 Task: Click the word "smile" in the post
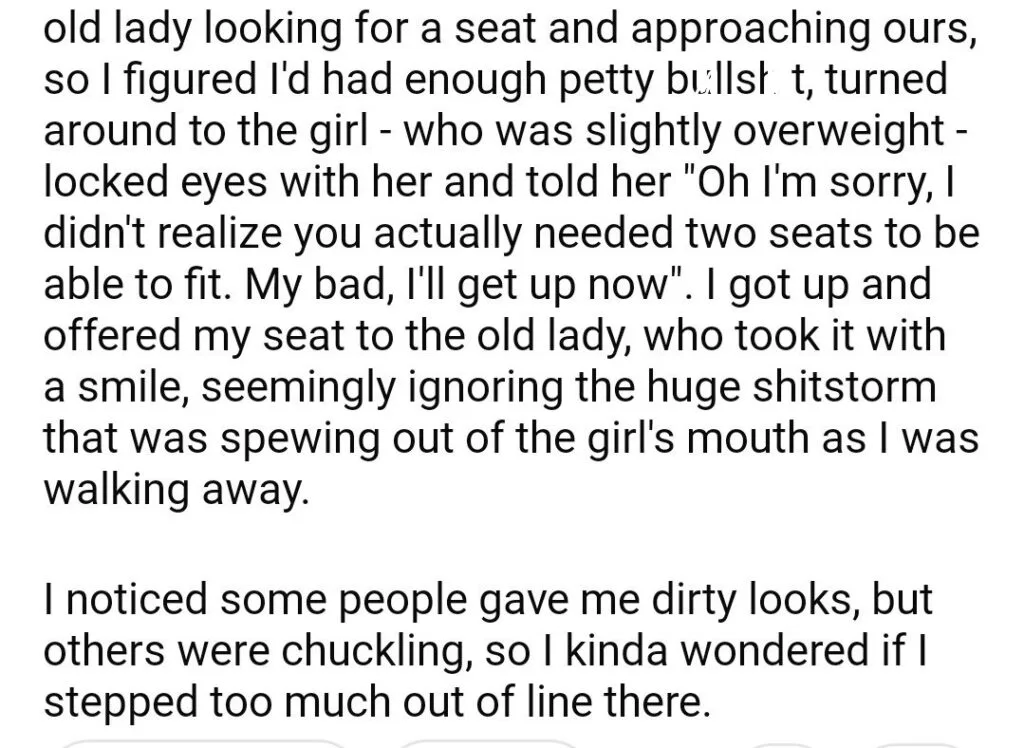[133, 387]
